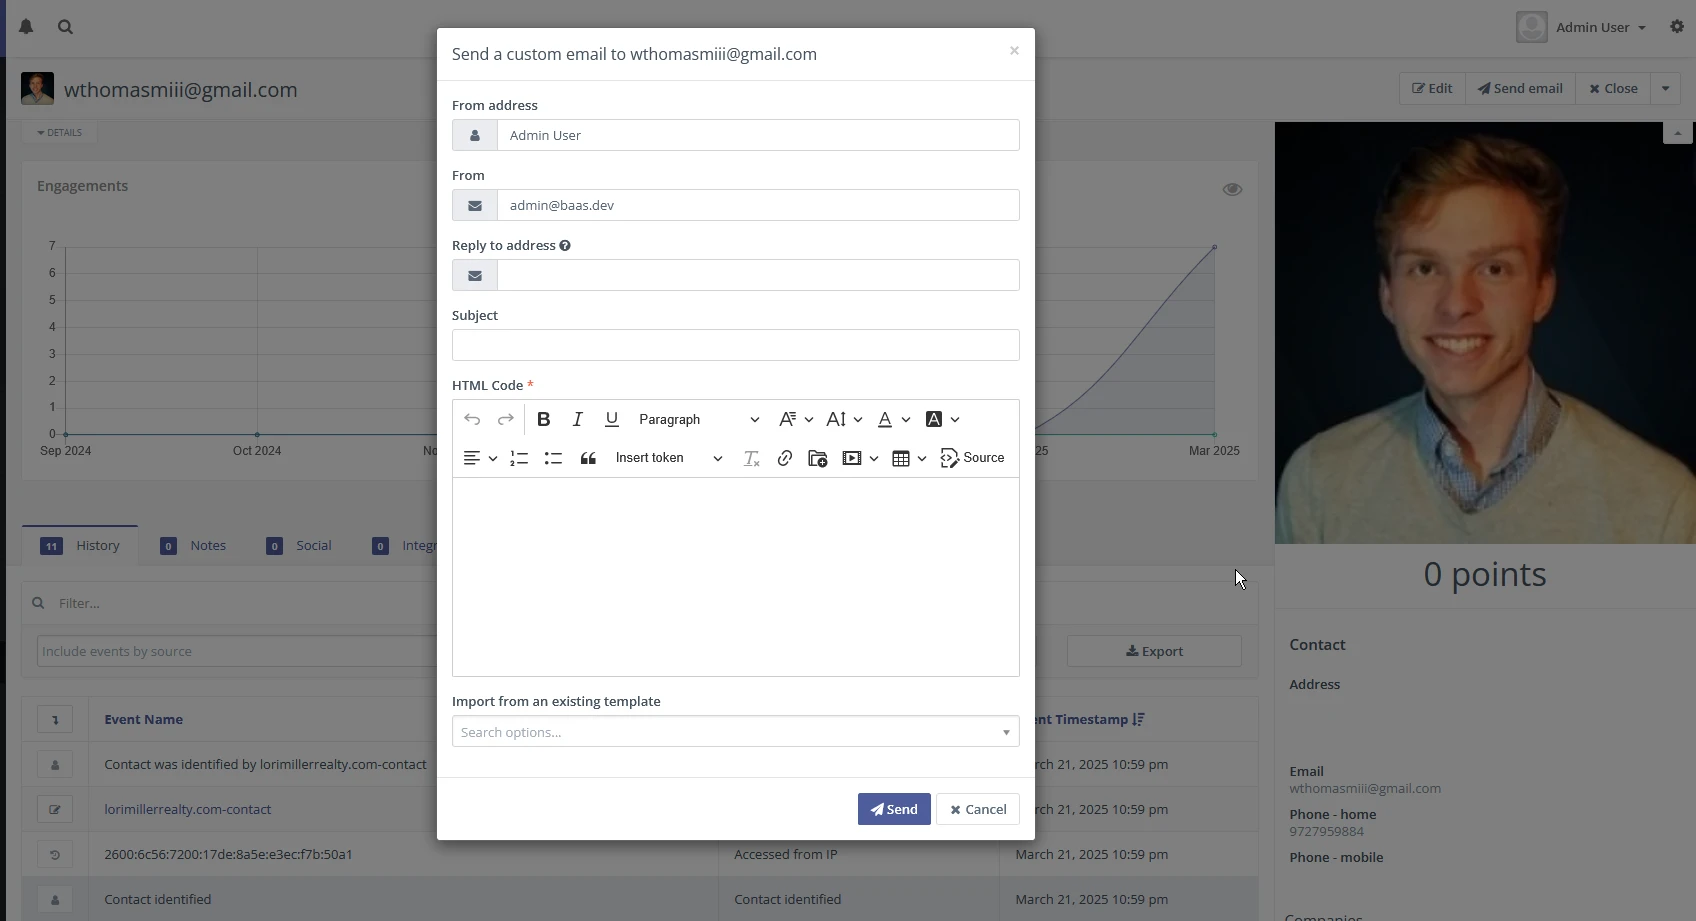The image size is (1696, 921).
Task: Switch to the Social tab
Action: click(299, 546)
